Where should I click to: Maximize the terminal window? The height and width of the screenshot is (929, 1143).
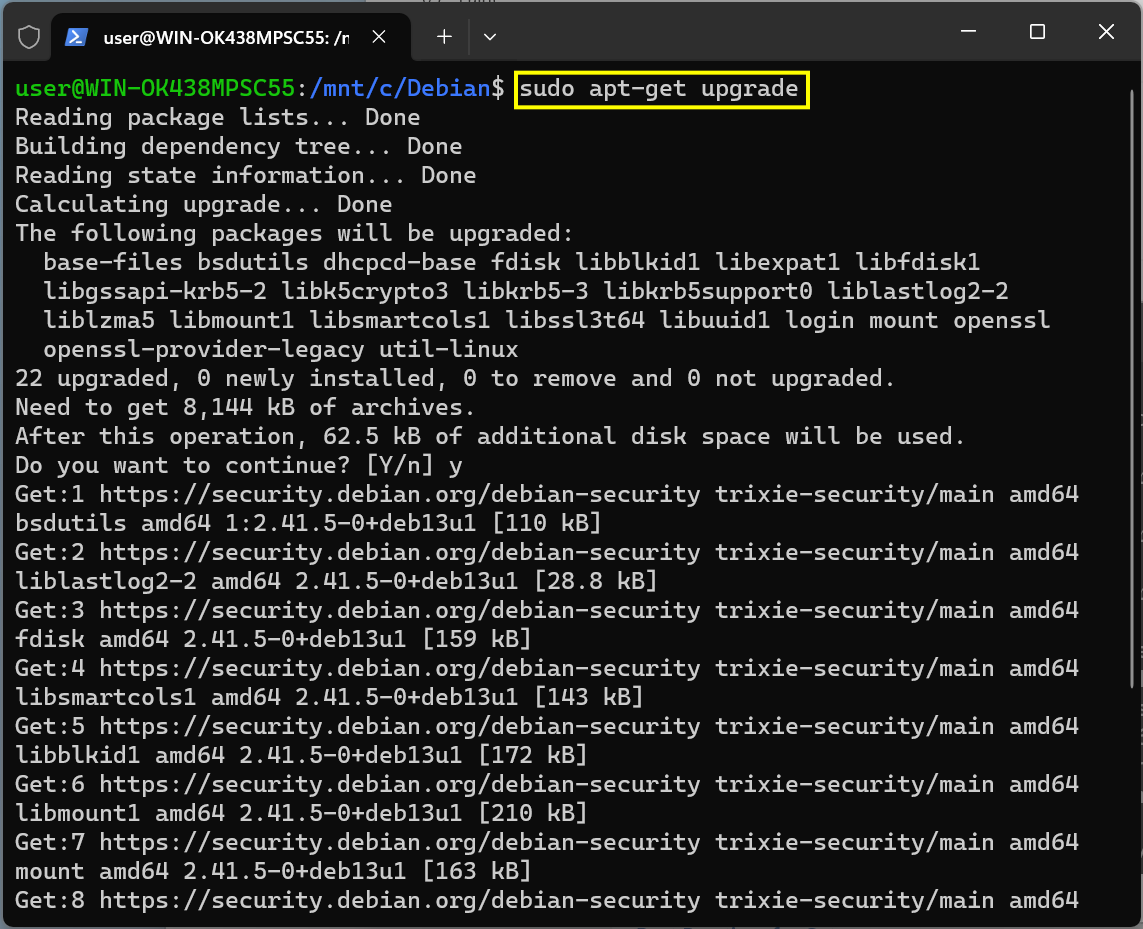click(x=1037, y=31)
